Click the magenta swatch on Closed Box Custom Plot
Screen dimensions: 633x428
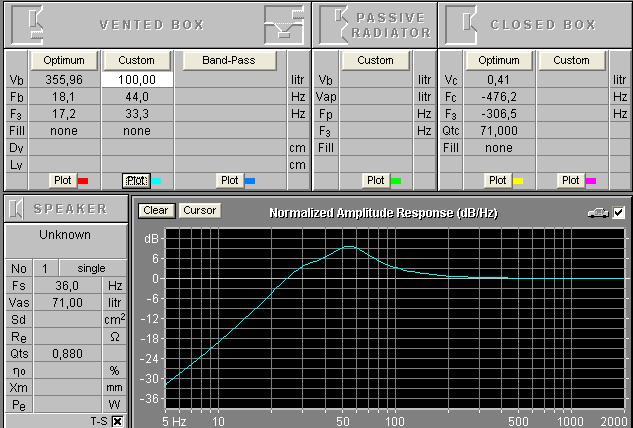tap(591, 180)
